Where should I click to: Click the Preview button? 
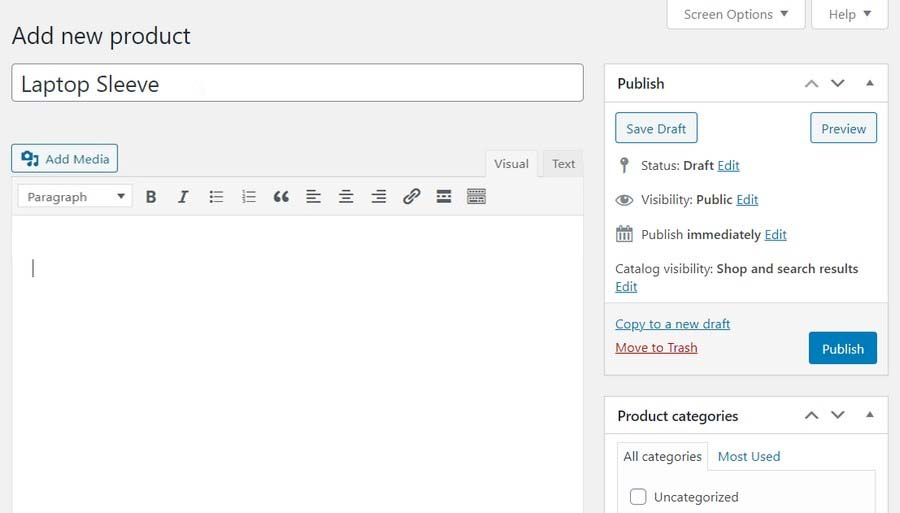tap(843, 128)
